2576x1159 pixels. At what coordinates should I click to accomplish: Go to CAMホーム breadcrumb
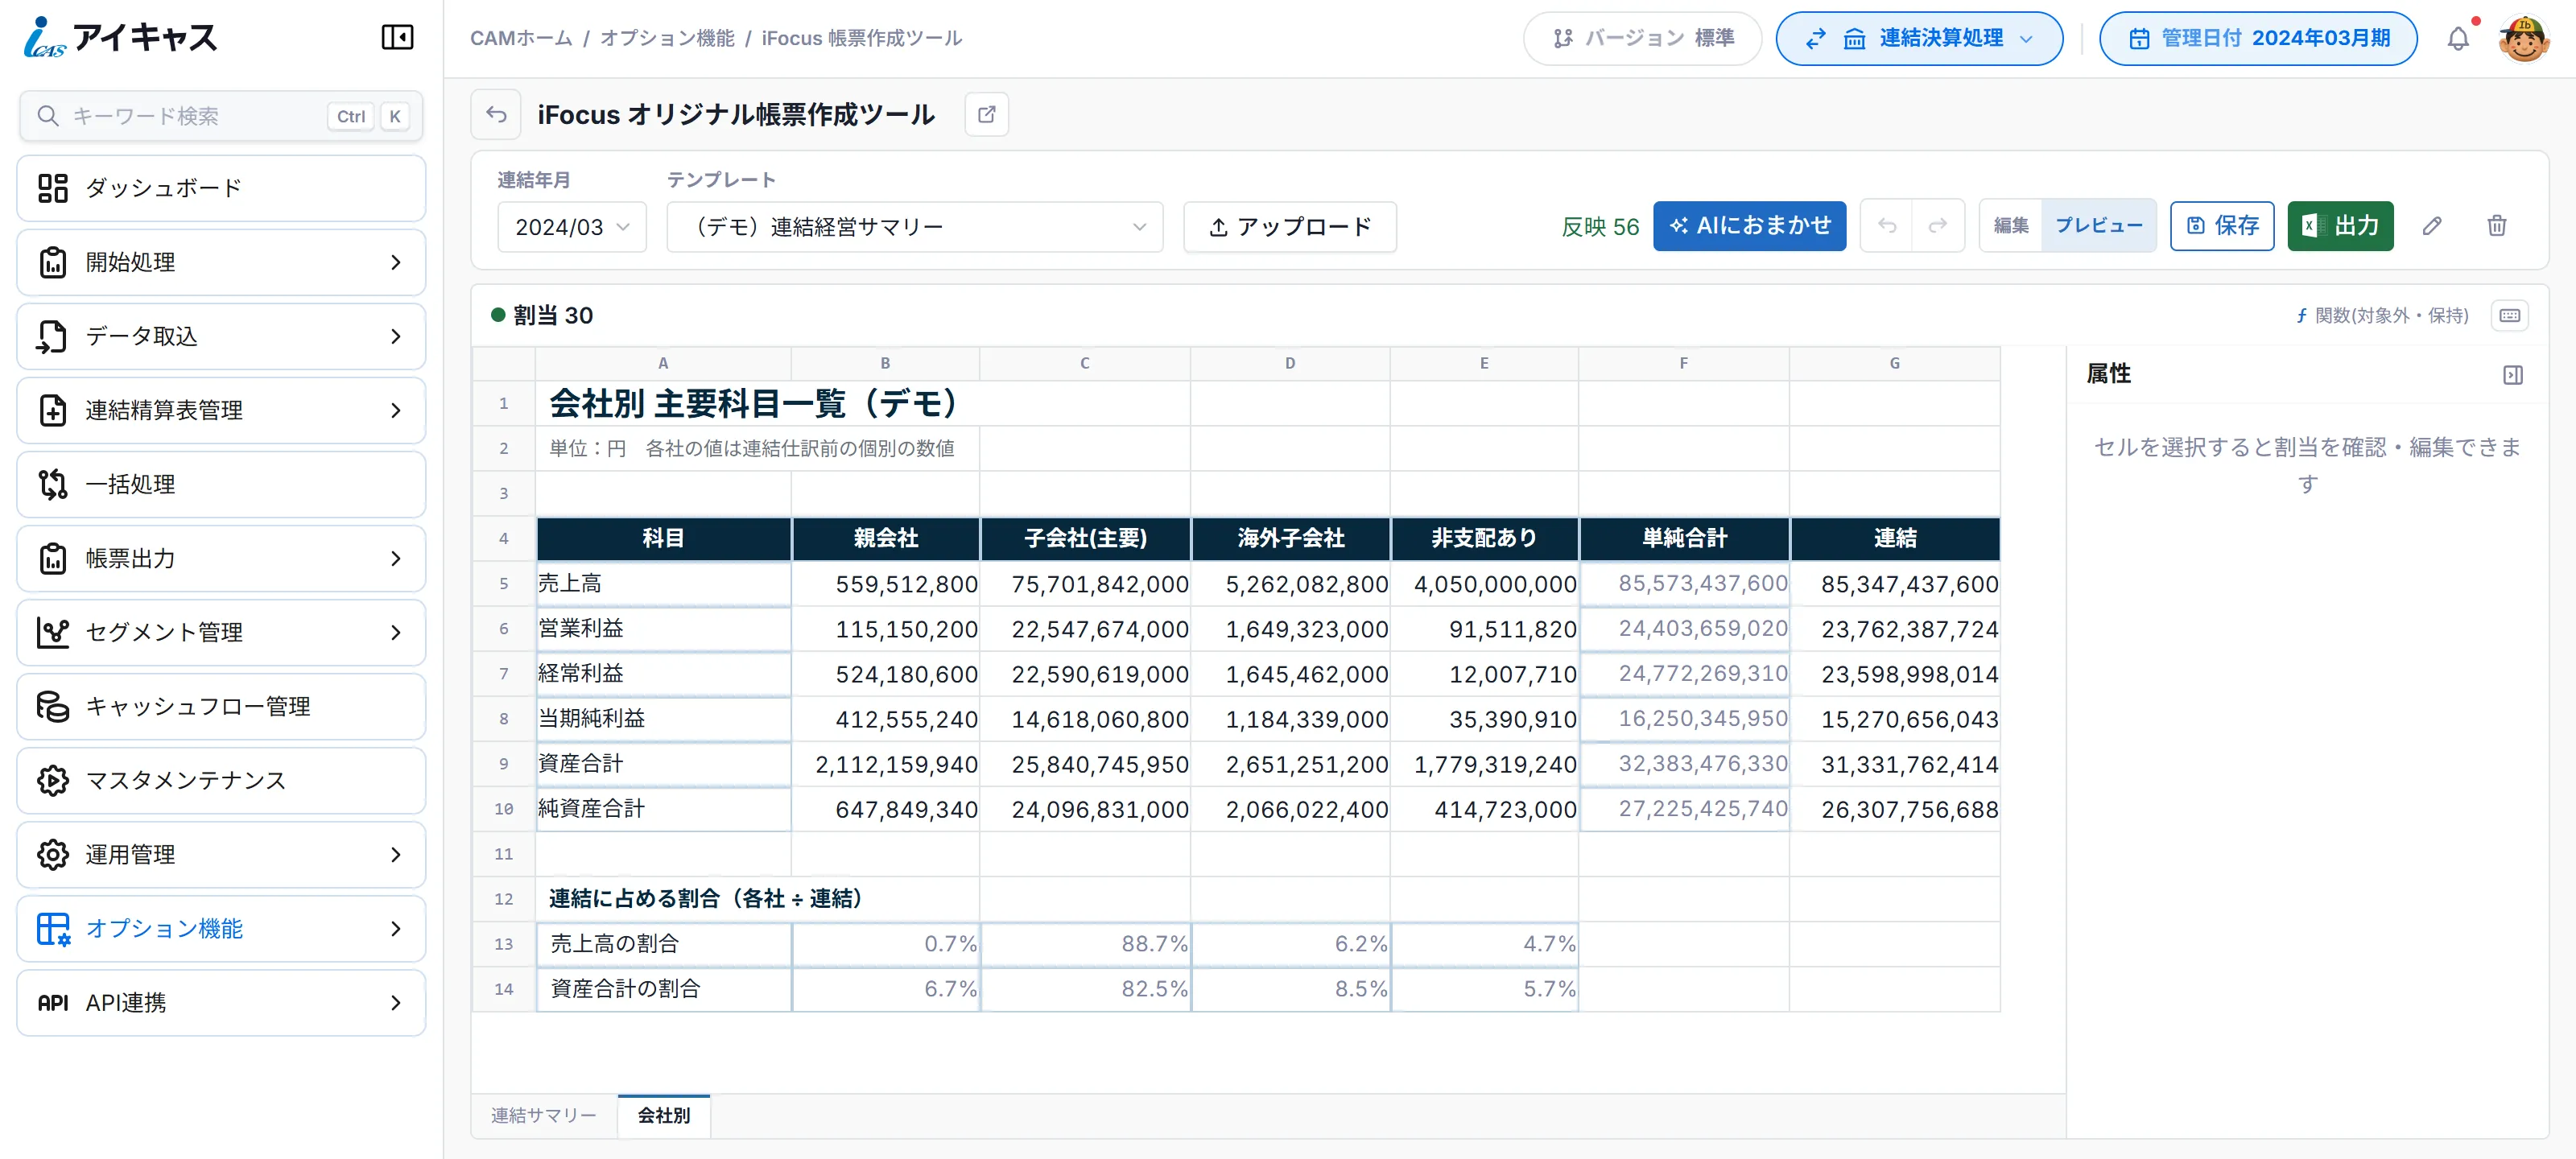pyautogui.click(x=521, y=38)
